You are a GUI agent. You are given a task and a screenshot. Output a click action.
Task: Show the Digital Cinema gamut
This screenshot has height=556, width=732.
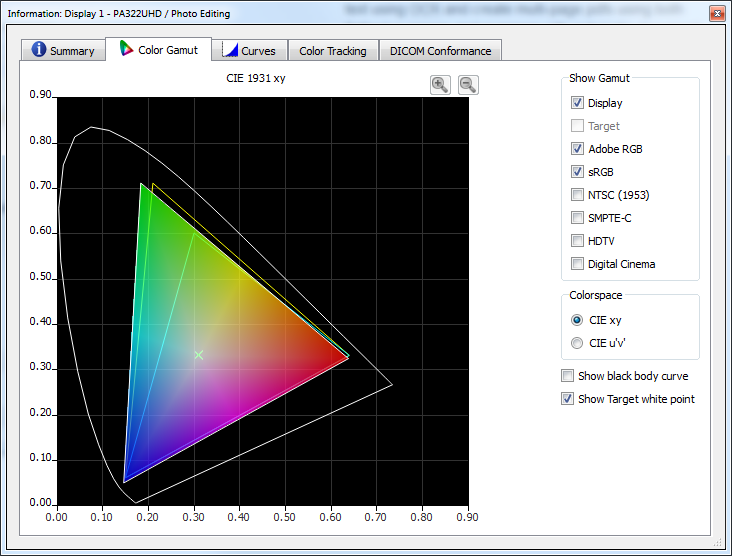577,264
